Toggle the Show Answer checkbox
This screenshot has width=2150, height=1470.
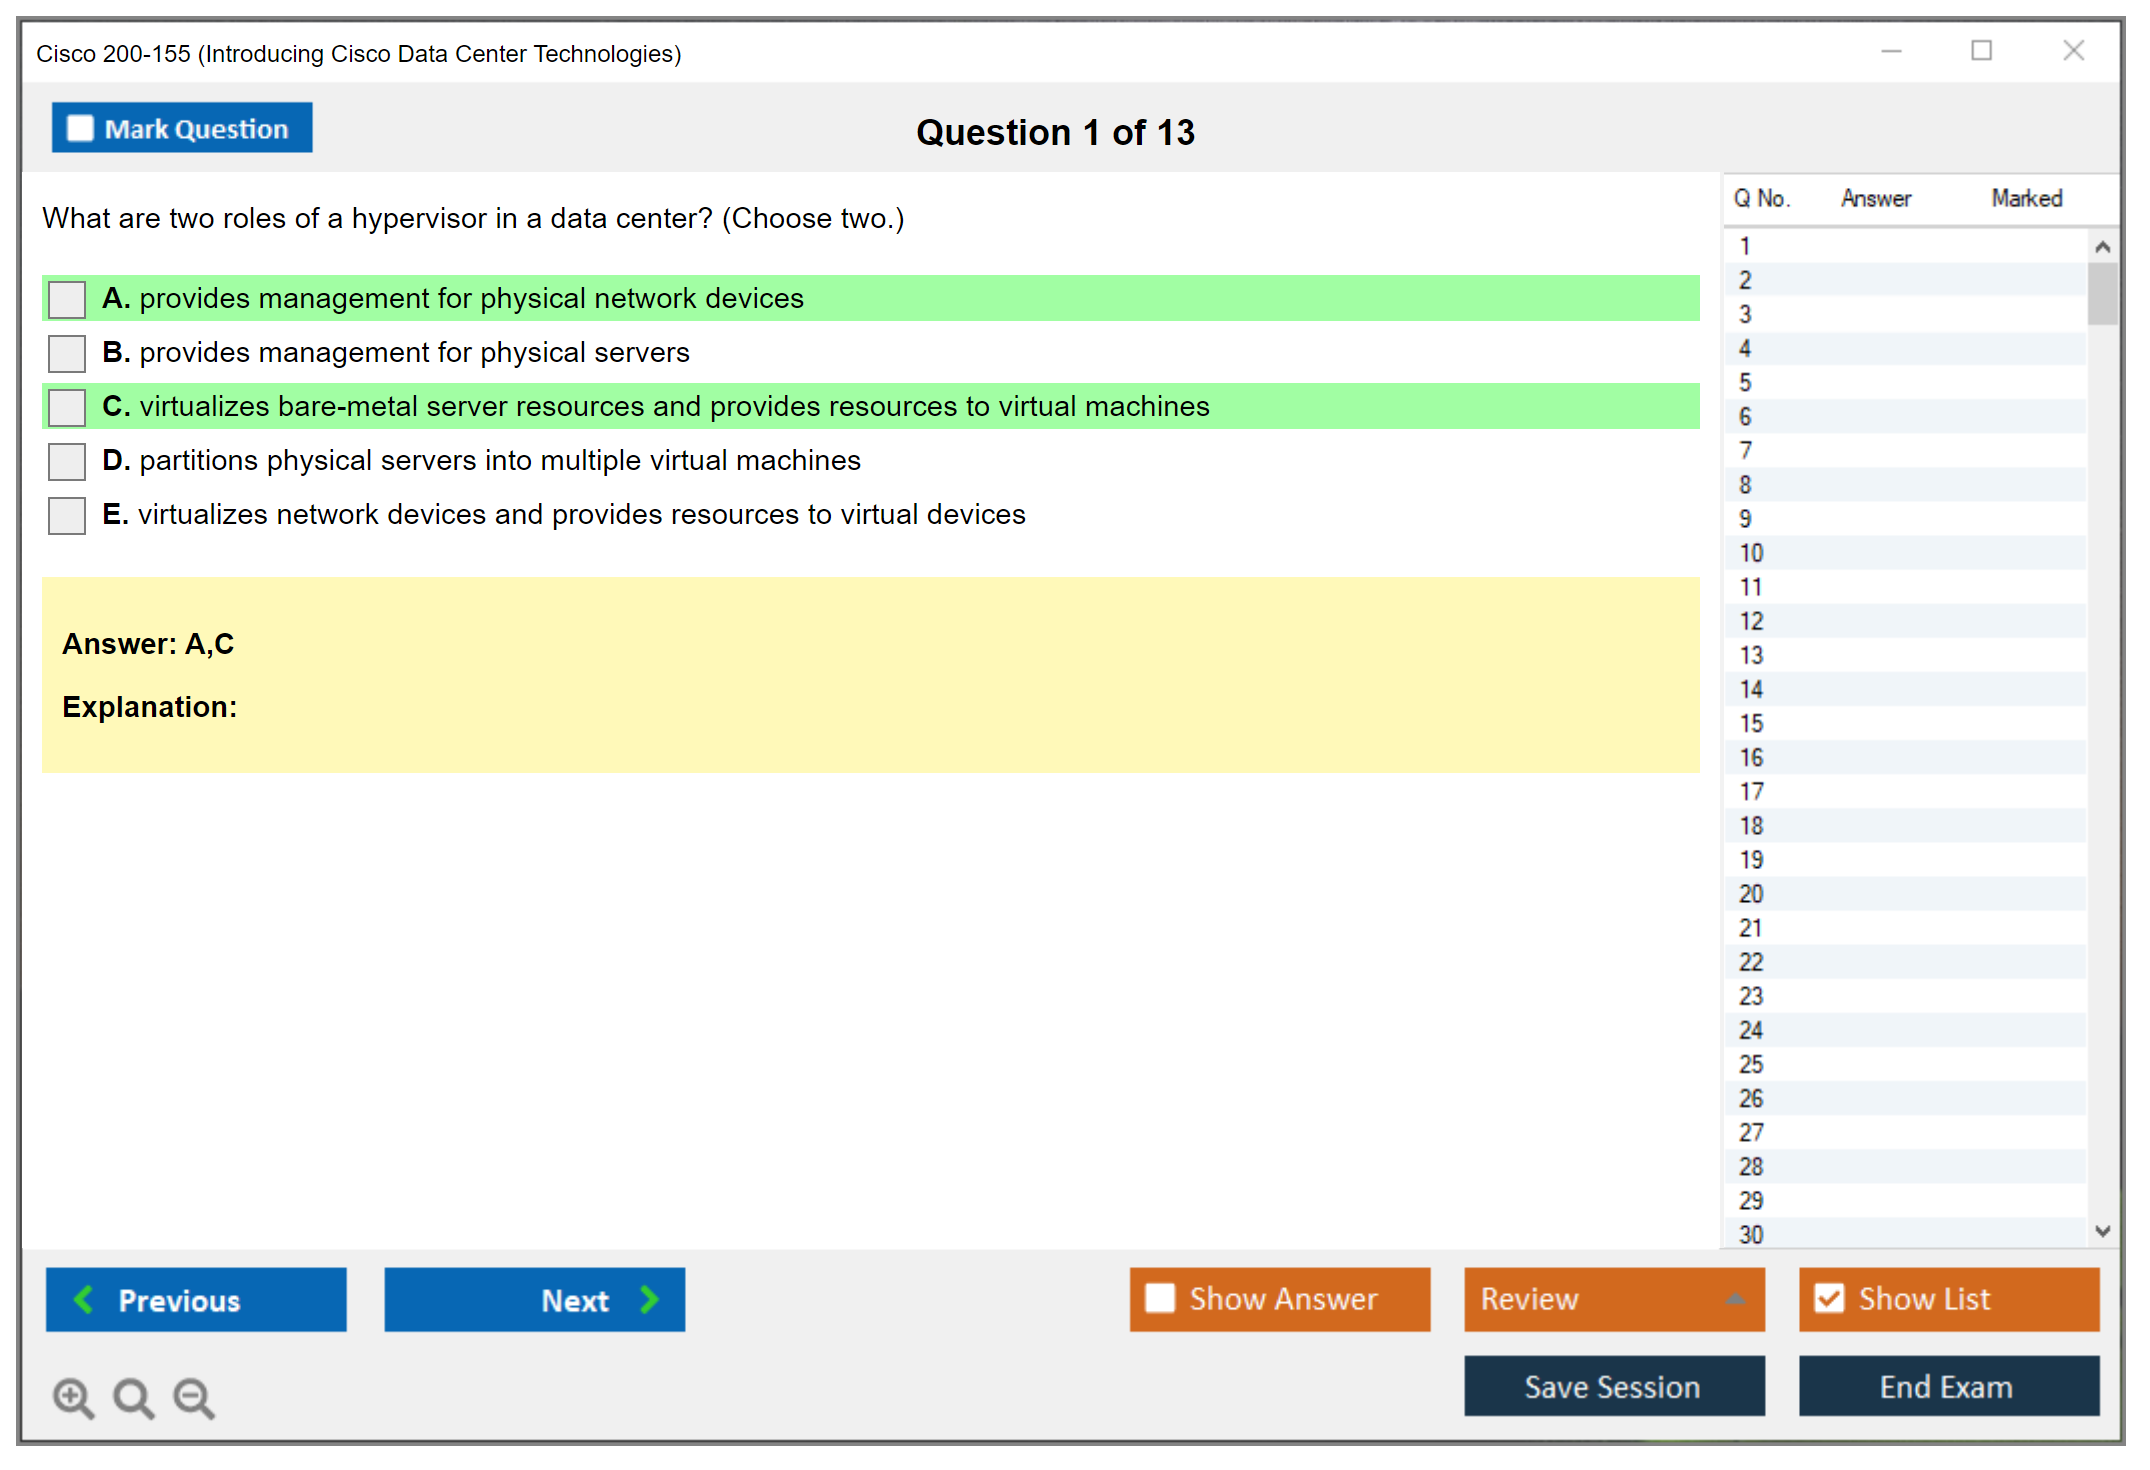(1160, 1298)
